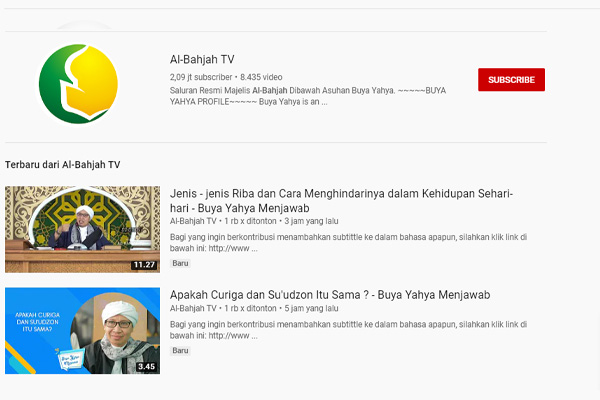
Task: Click the Al-Bahjah TV channel name
Action: [202, 59]
